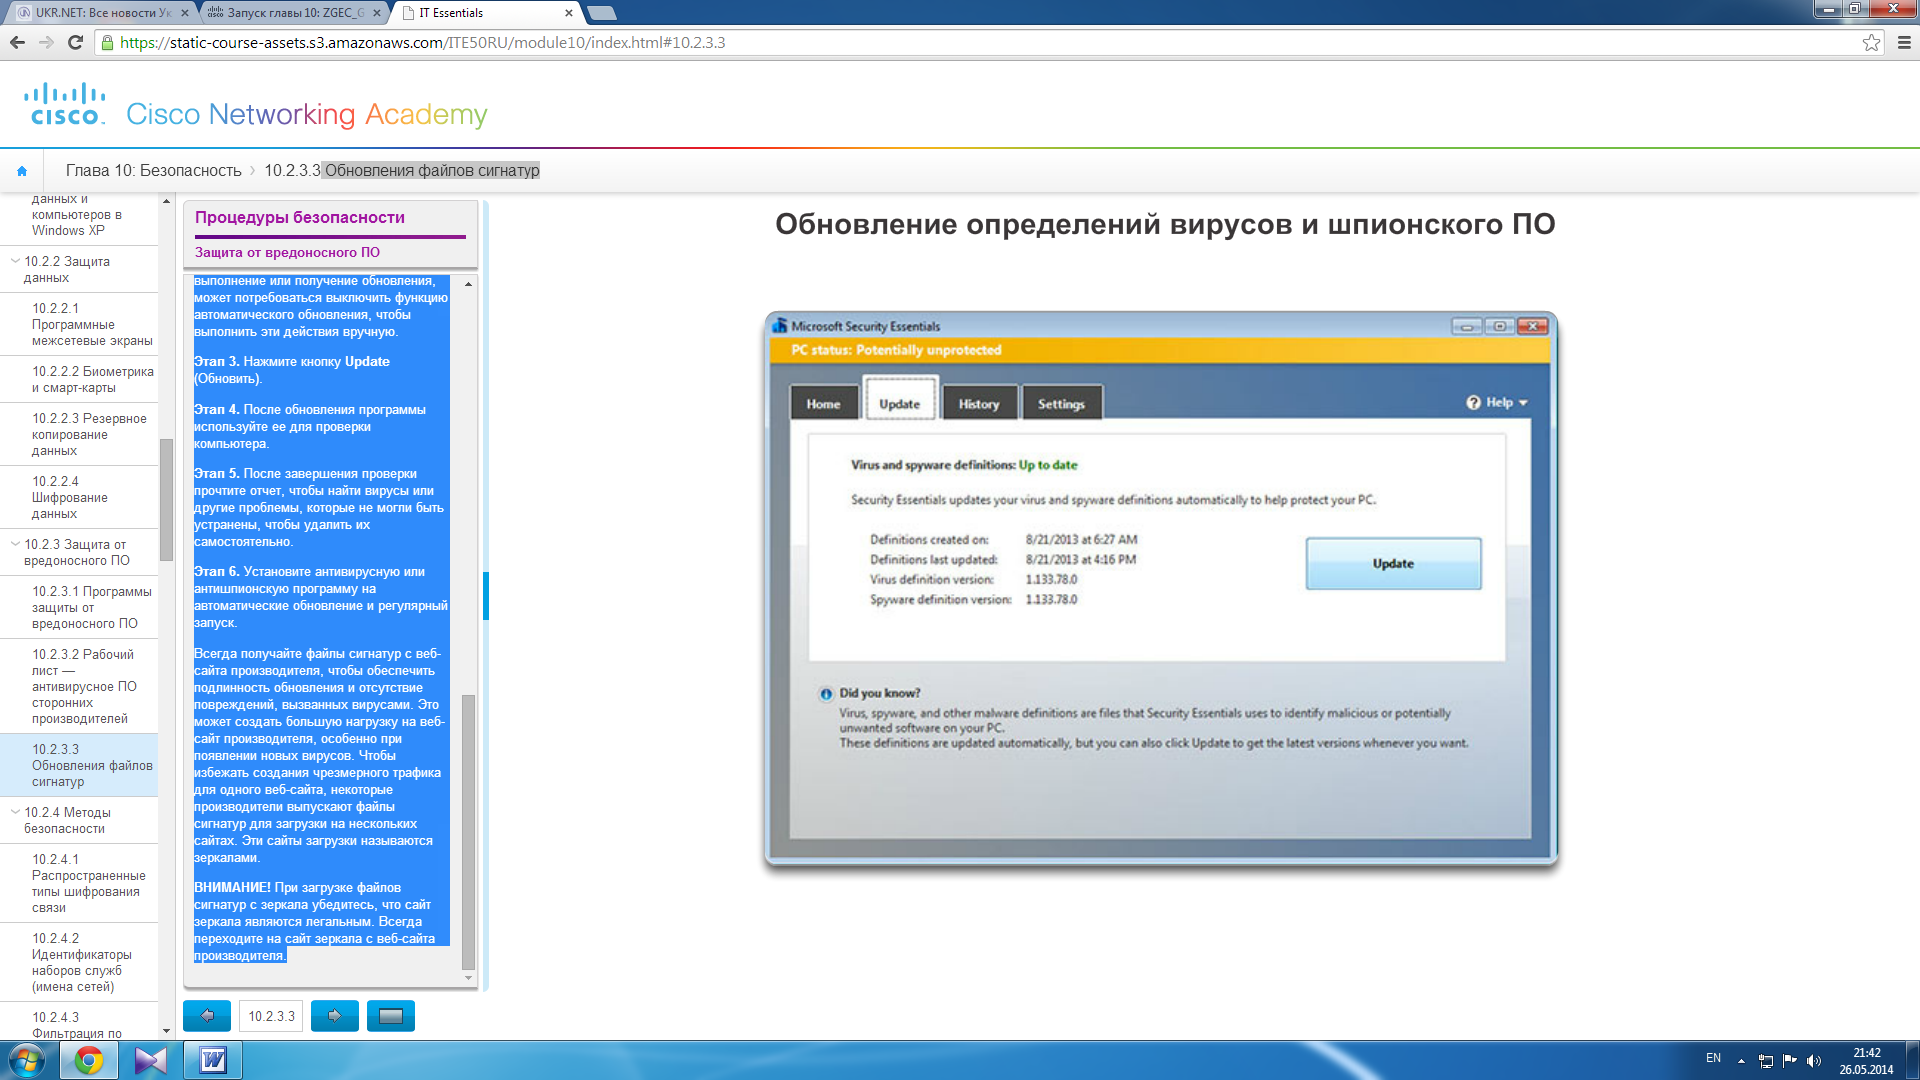Open the Chrome menu button
Image resolution: width=1920 pixels, height=1080 pixels.
tap(1904, 42)
